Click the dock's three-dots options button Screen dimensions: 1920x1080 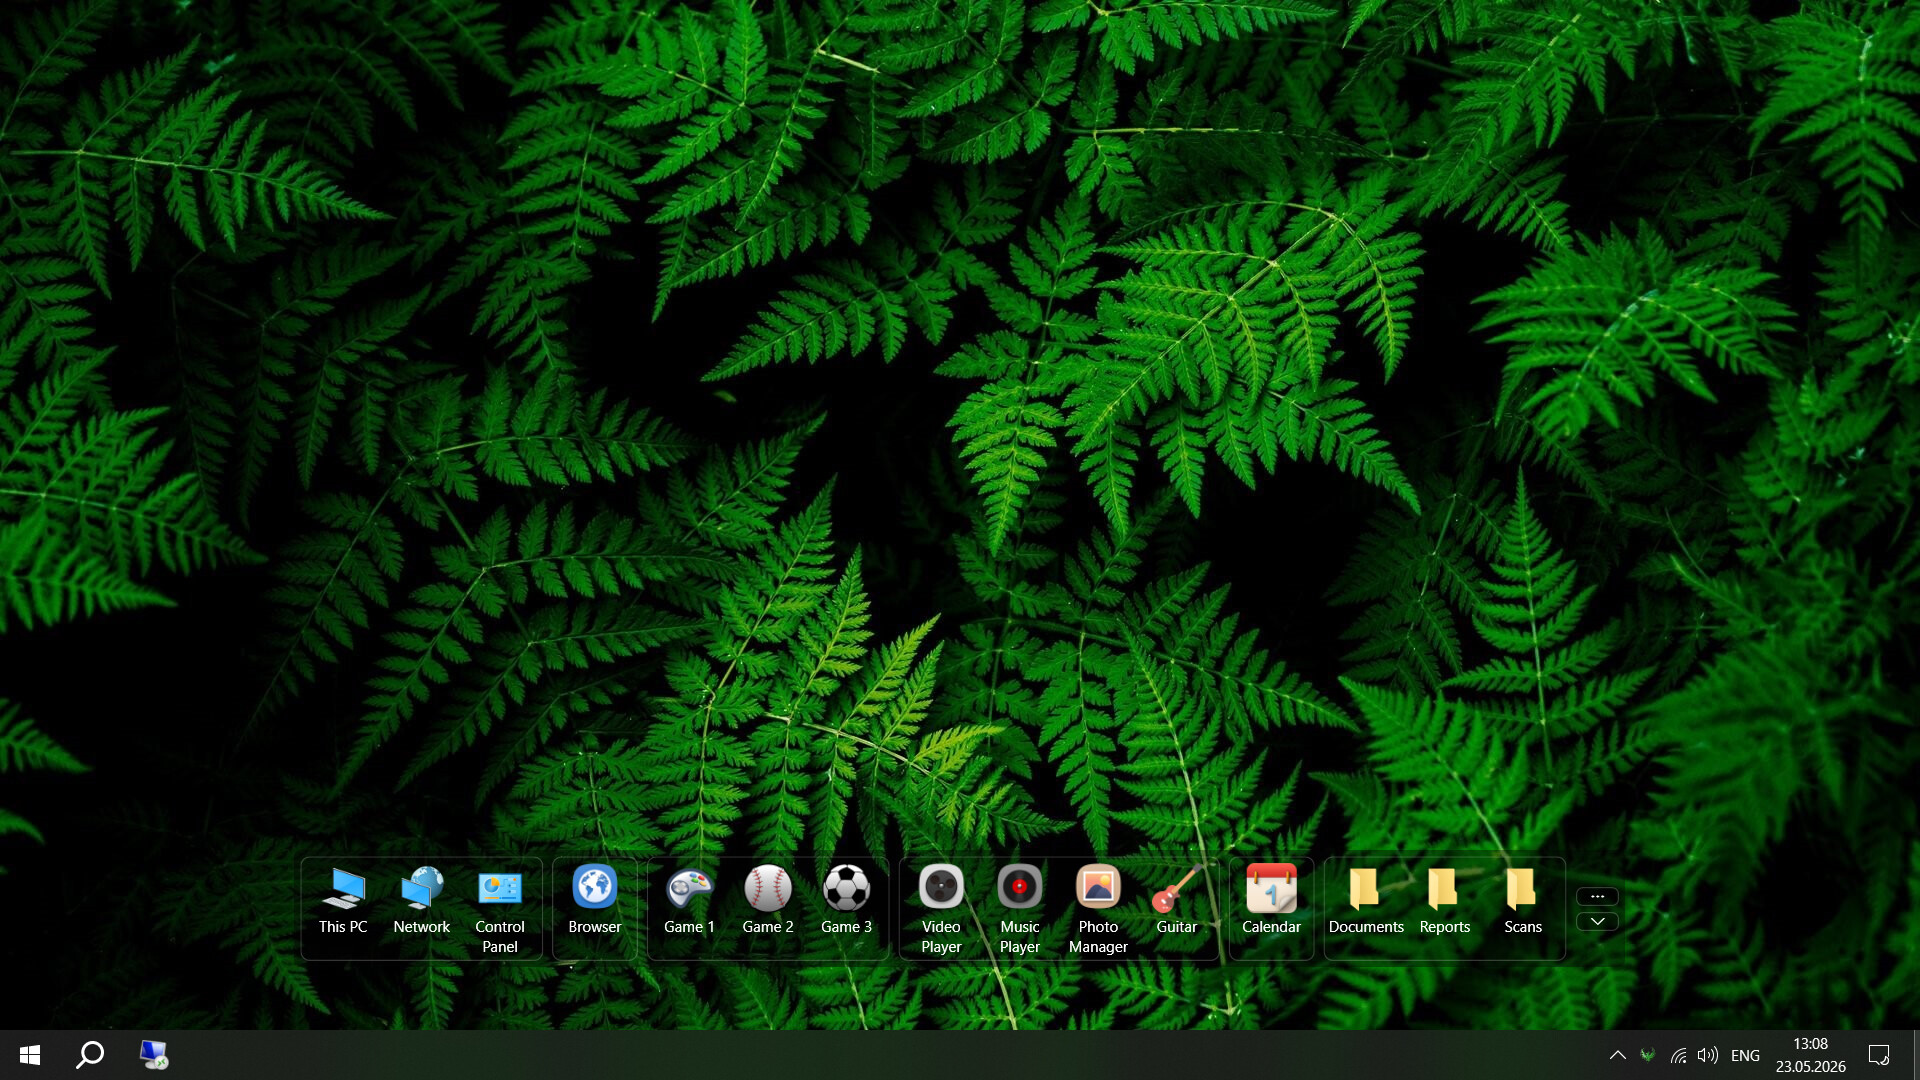click(x=1597, y=896)
